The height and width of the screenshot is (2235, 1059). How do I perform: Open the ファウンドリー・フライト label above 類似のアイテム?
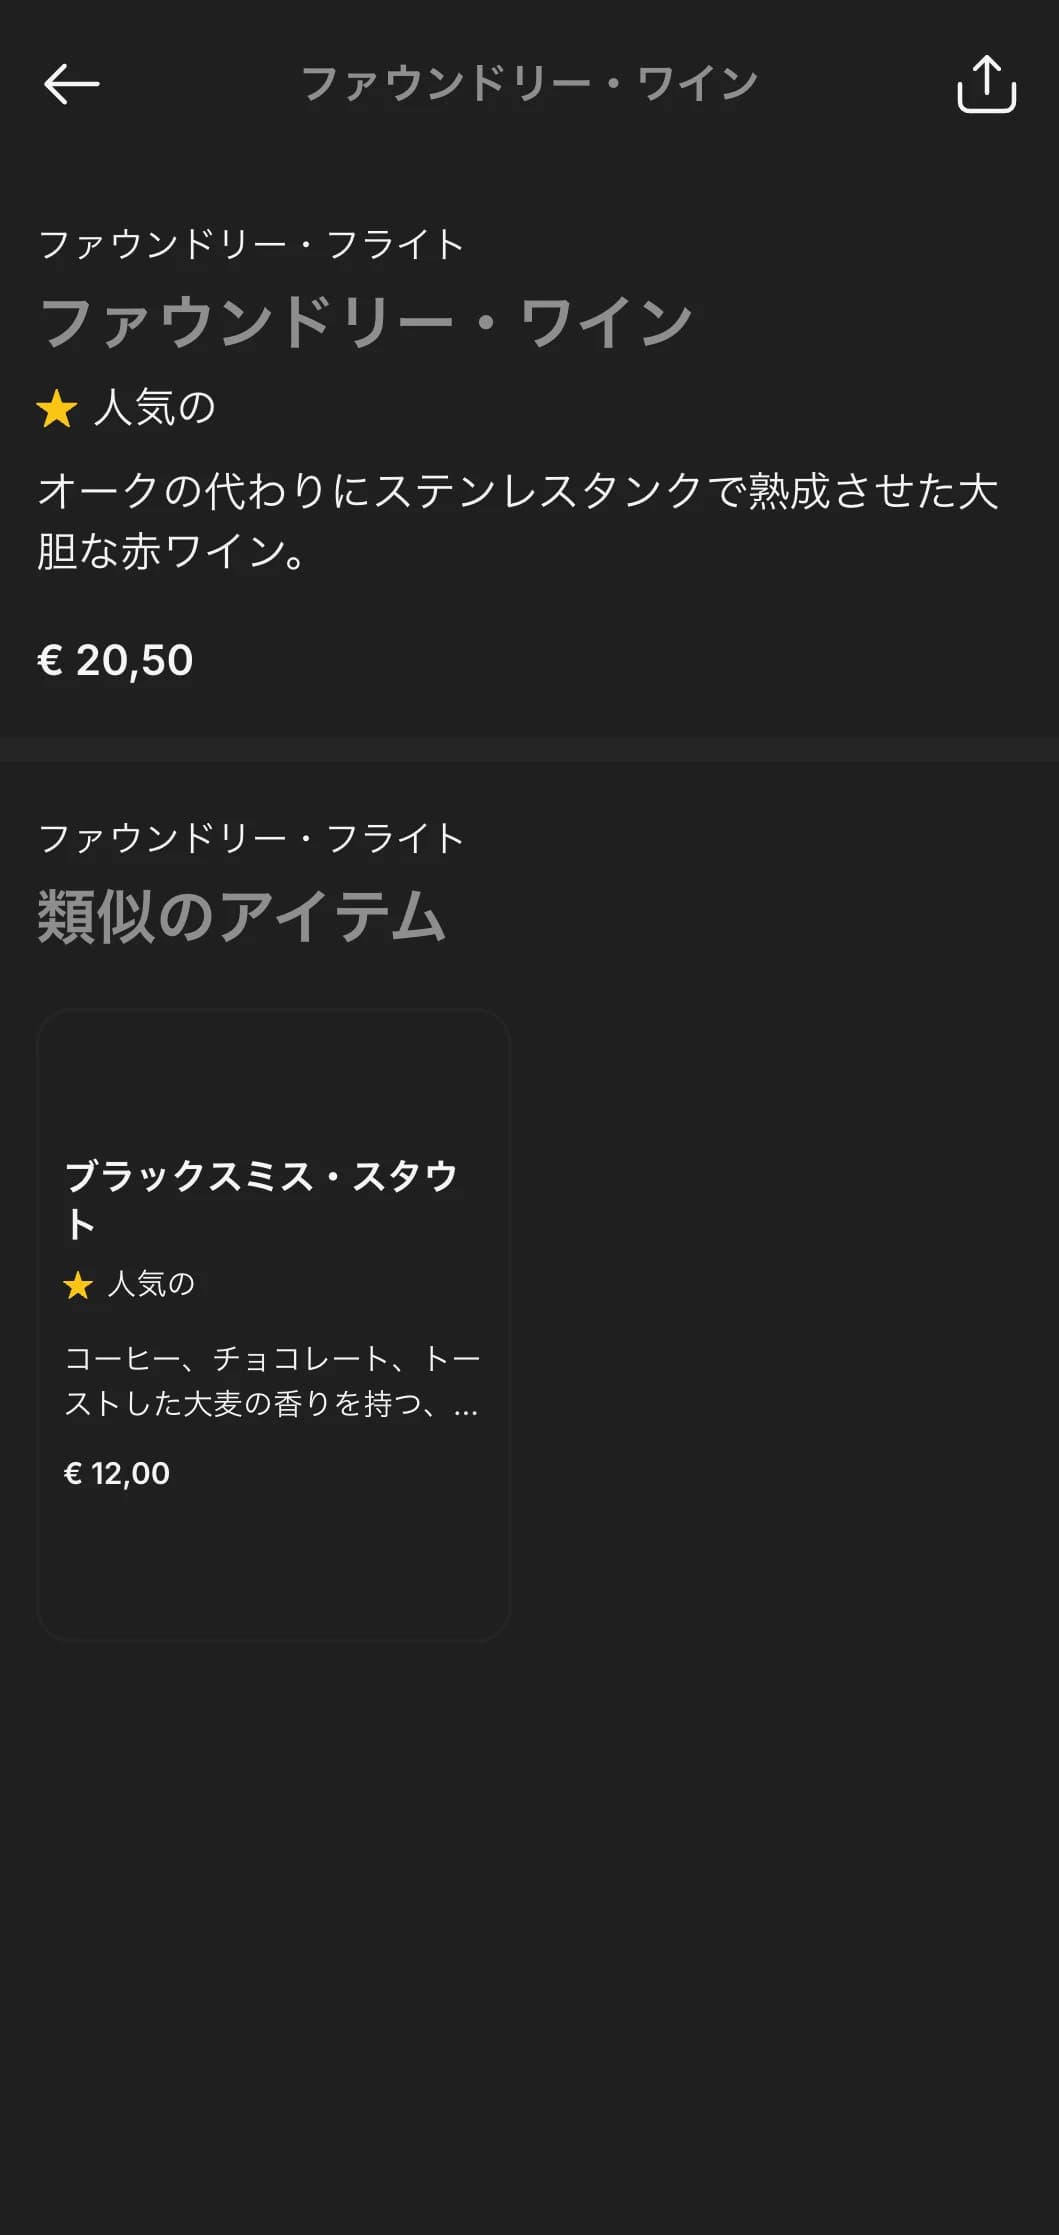(x=252, y=838)
